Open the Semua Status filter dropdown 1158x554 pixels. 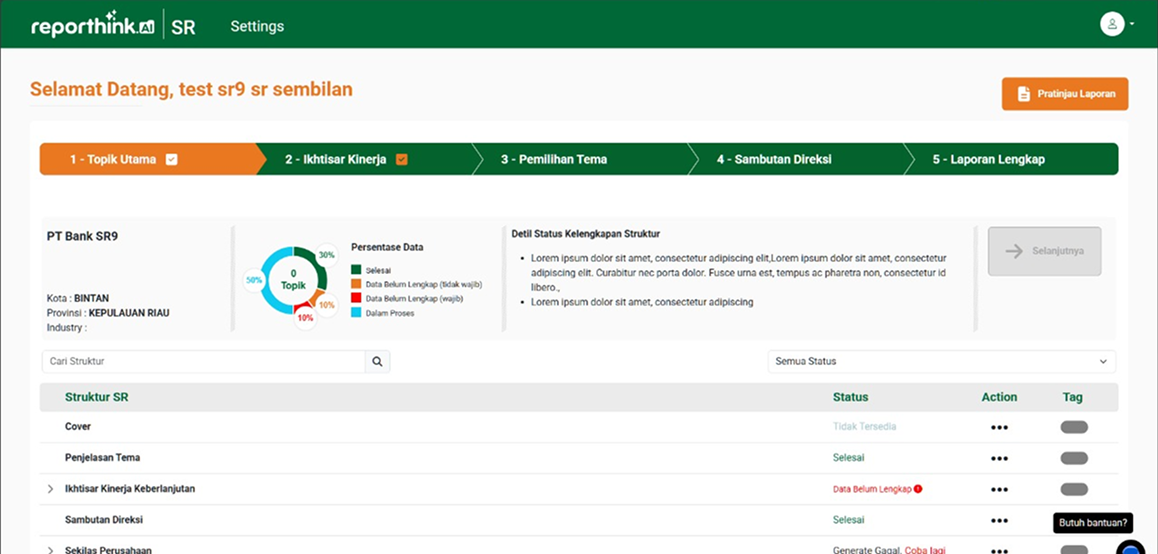tap(941, 362)
